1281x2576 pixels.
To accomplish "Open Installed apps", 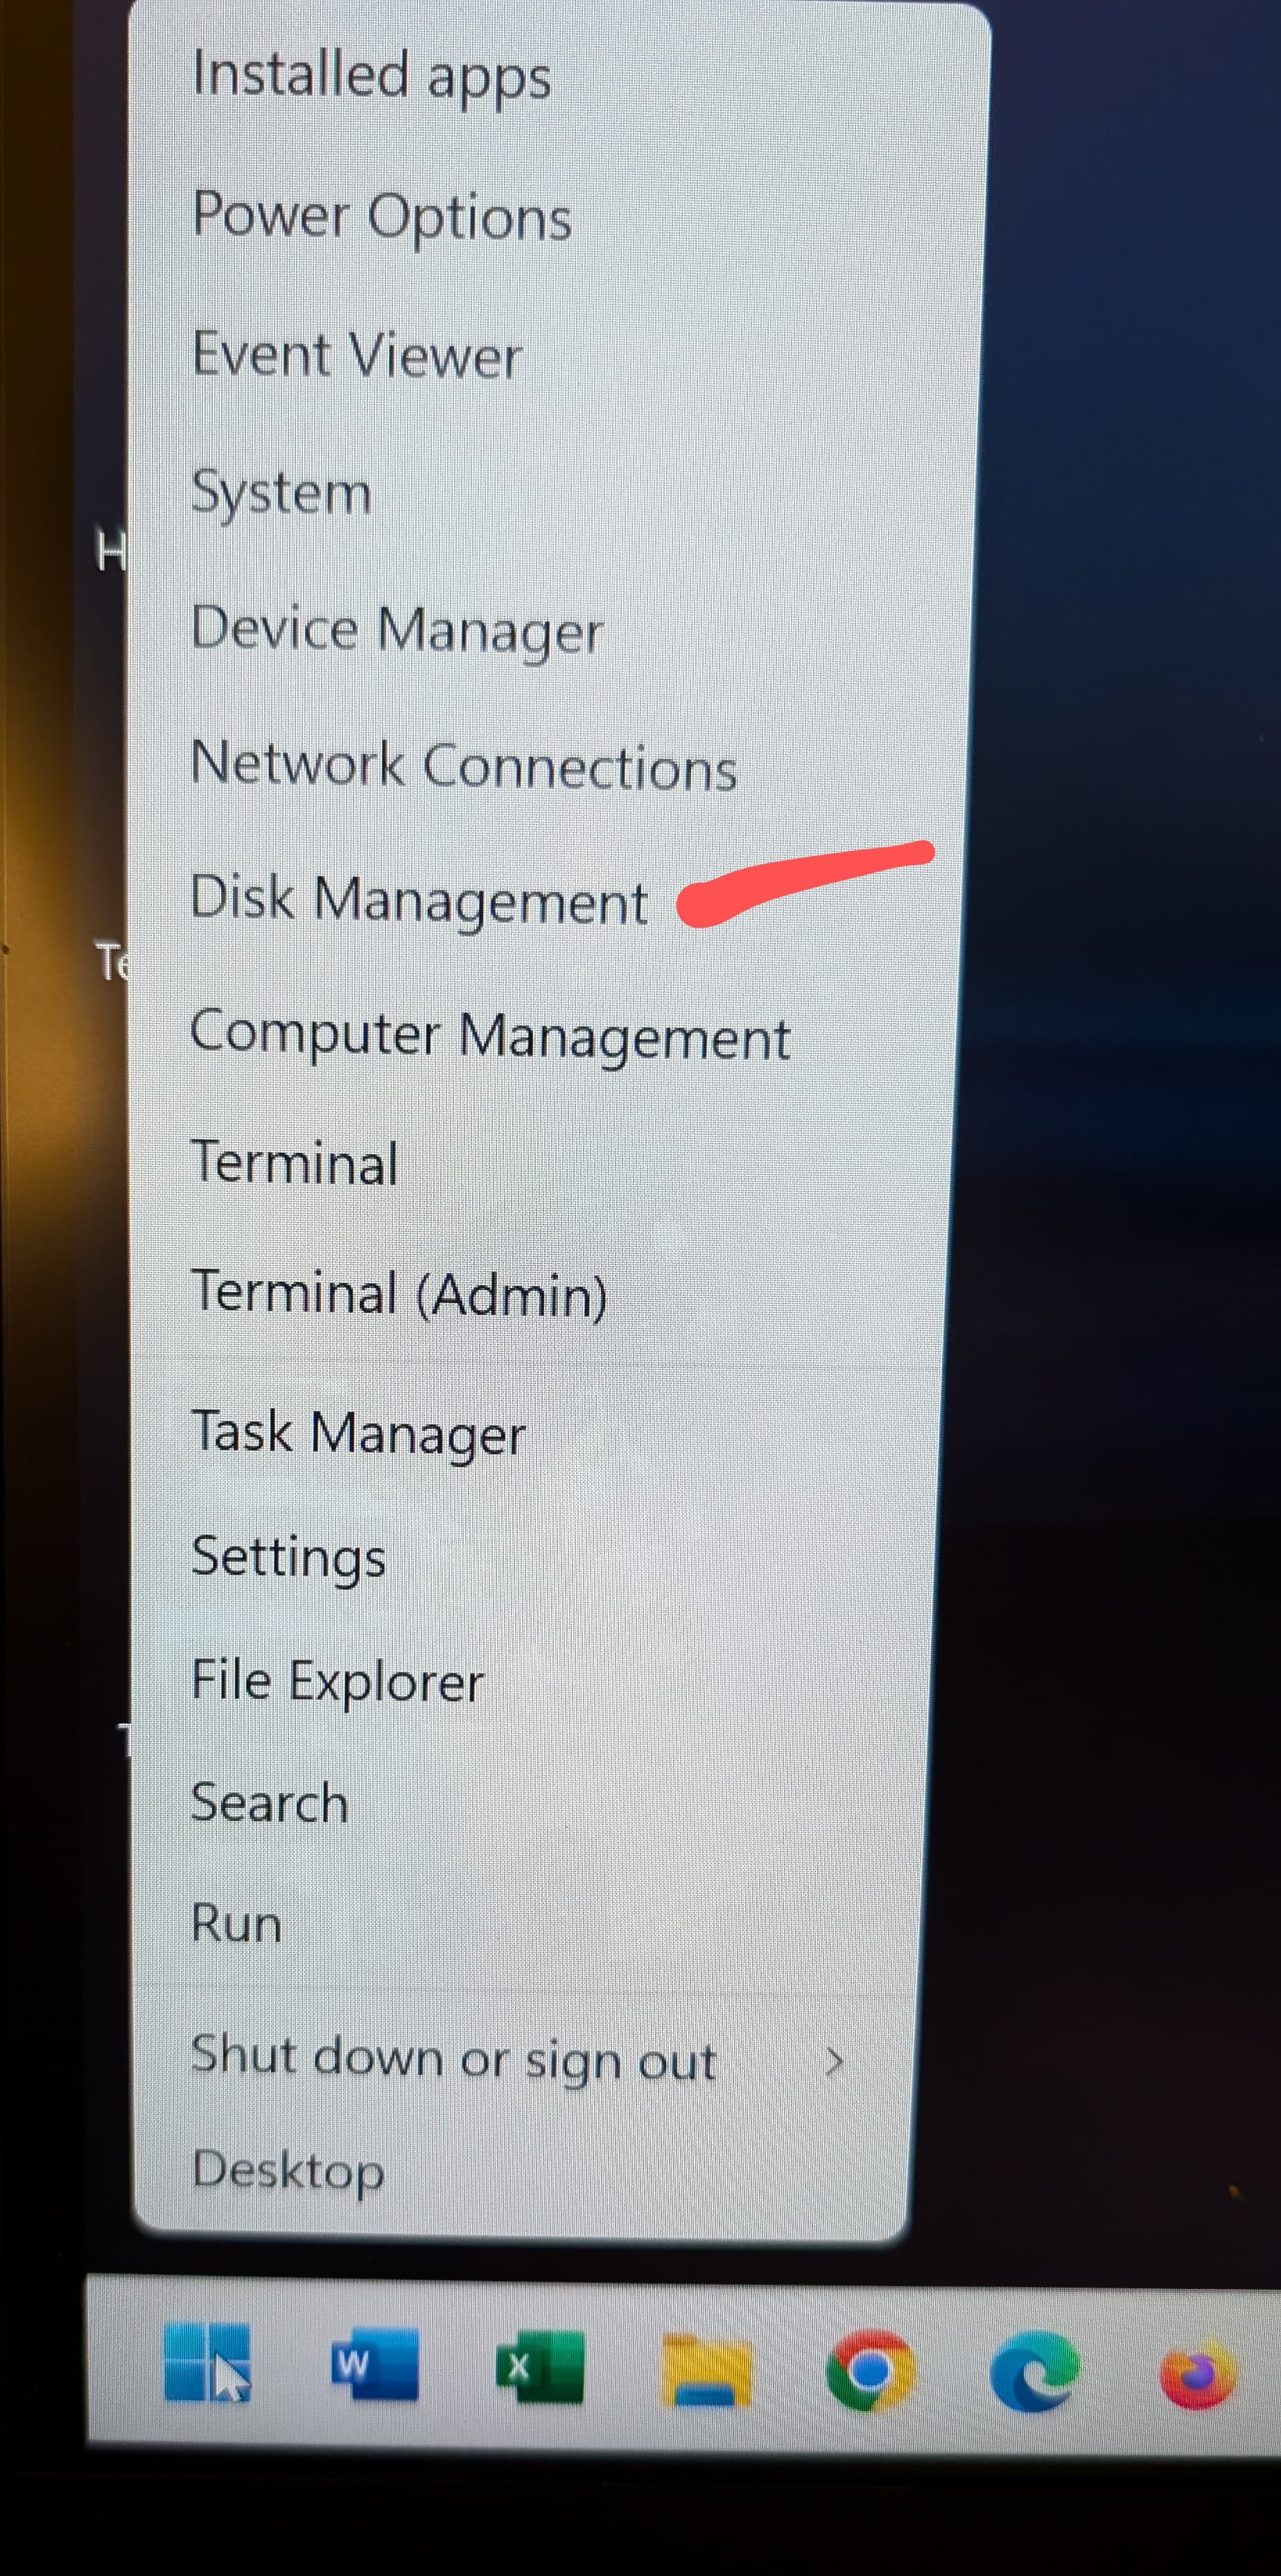I will [x=371, y=77].
